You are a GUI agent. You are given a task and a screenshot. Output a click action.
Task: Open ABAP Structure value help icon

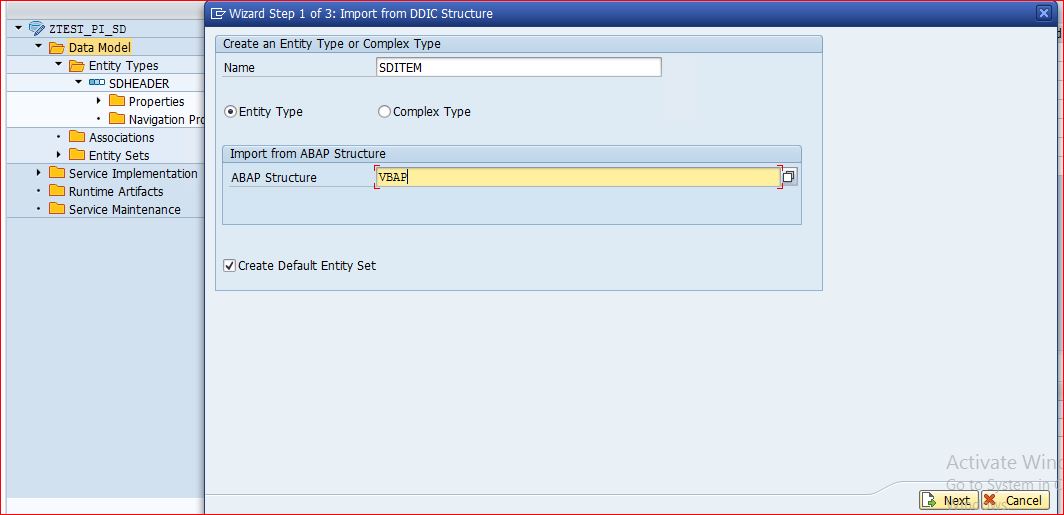click(788, 176)
